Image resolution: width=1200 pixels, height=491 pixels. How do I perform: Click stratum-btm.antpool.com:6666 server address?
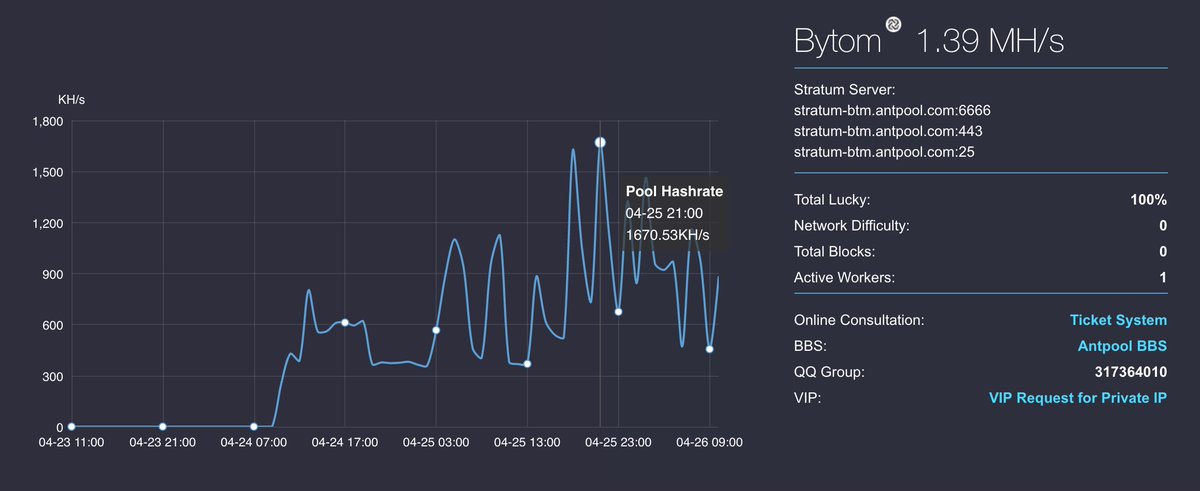892,110
